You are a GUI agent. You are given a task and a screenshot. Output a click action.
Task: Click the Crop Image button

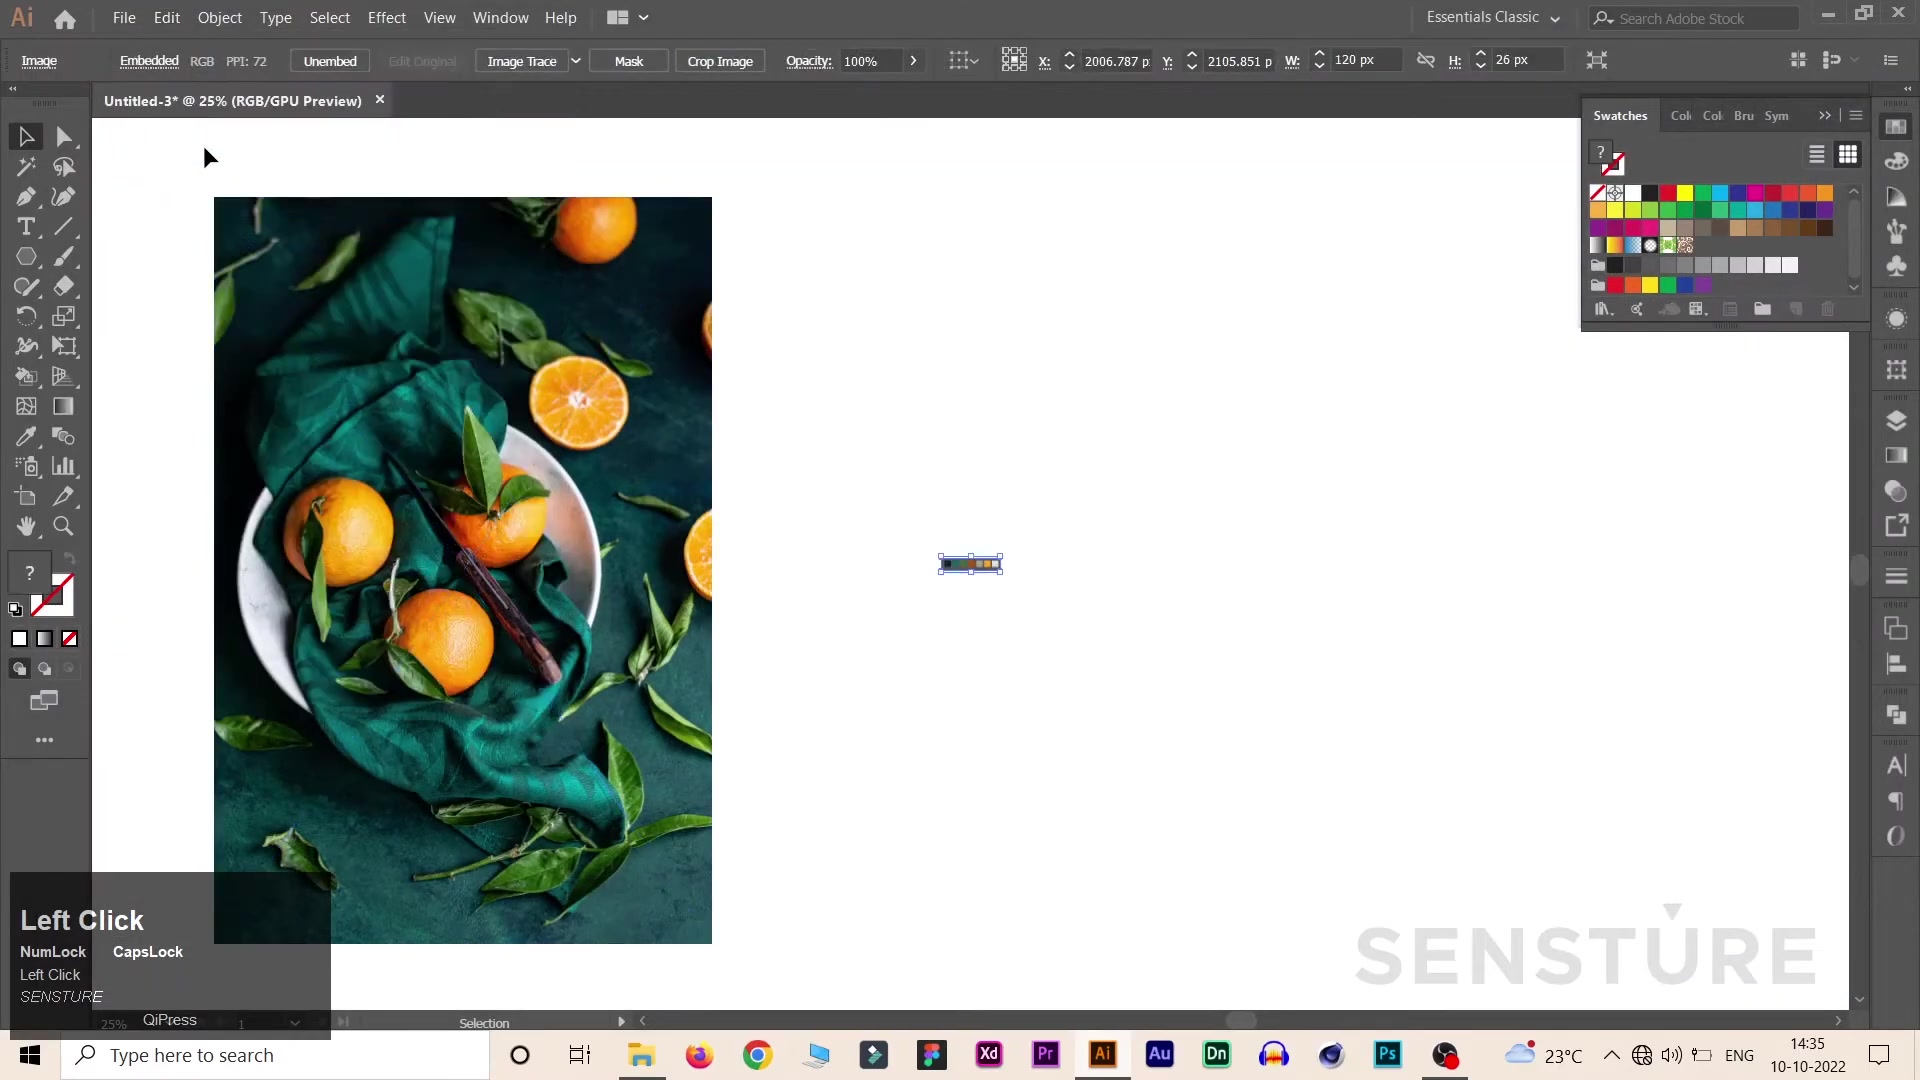pyautogui.click(x=720, y=60)
